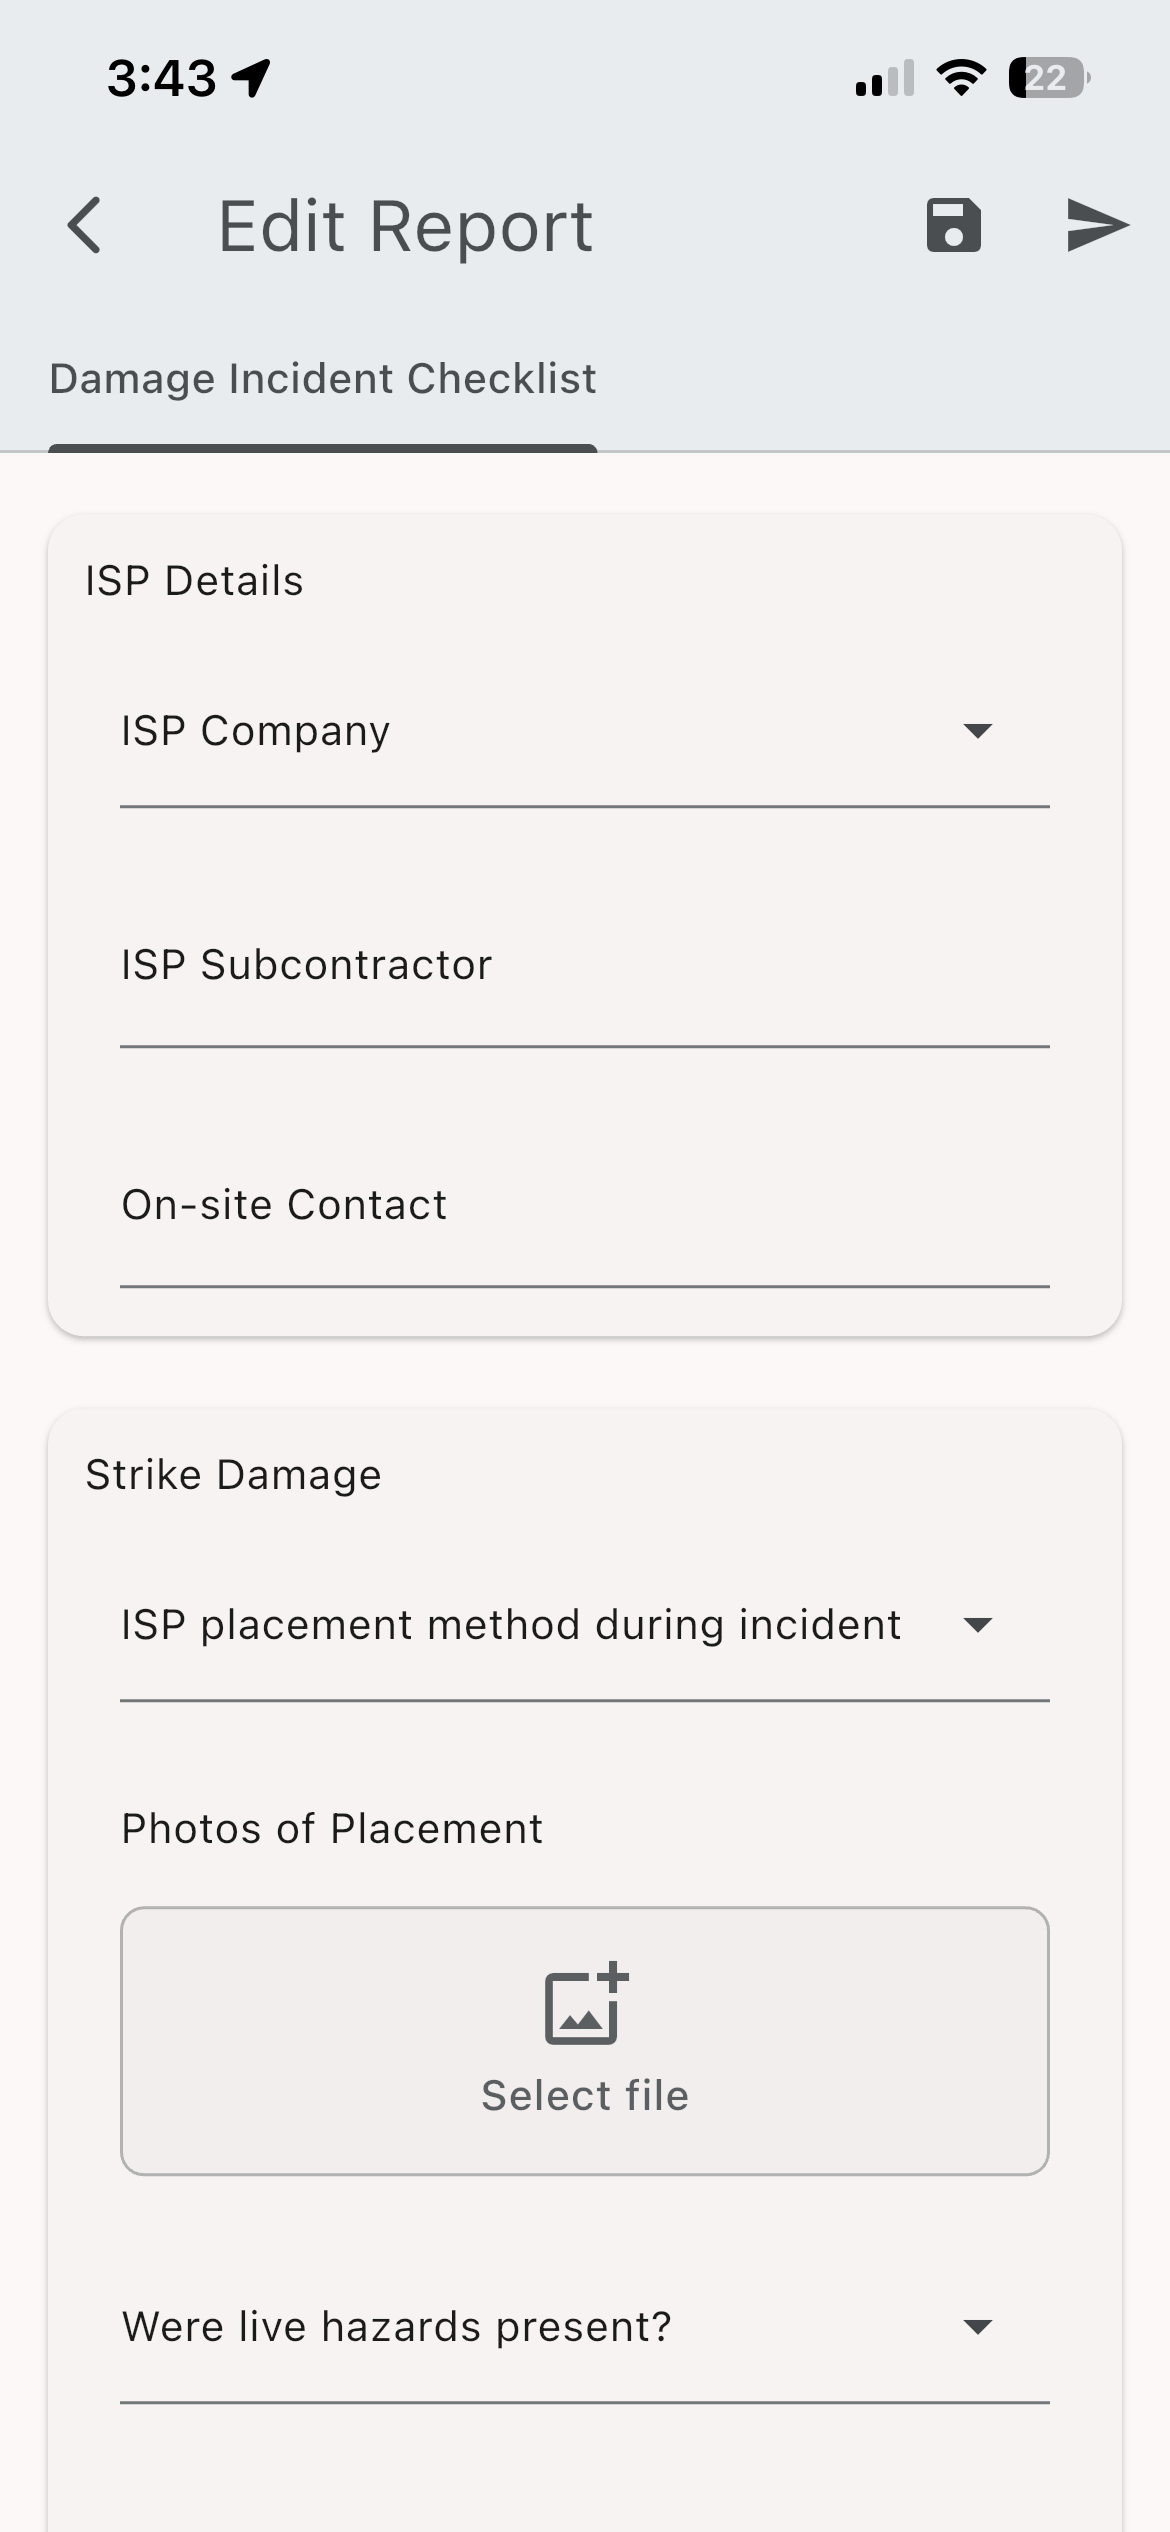Screen dimensions: 1170x2532
Task: Click the back navigation arrow
Action: click(x=85, y=226)
